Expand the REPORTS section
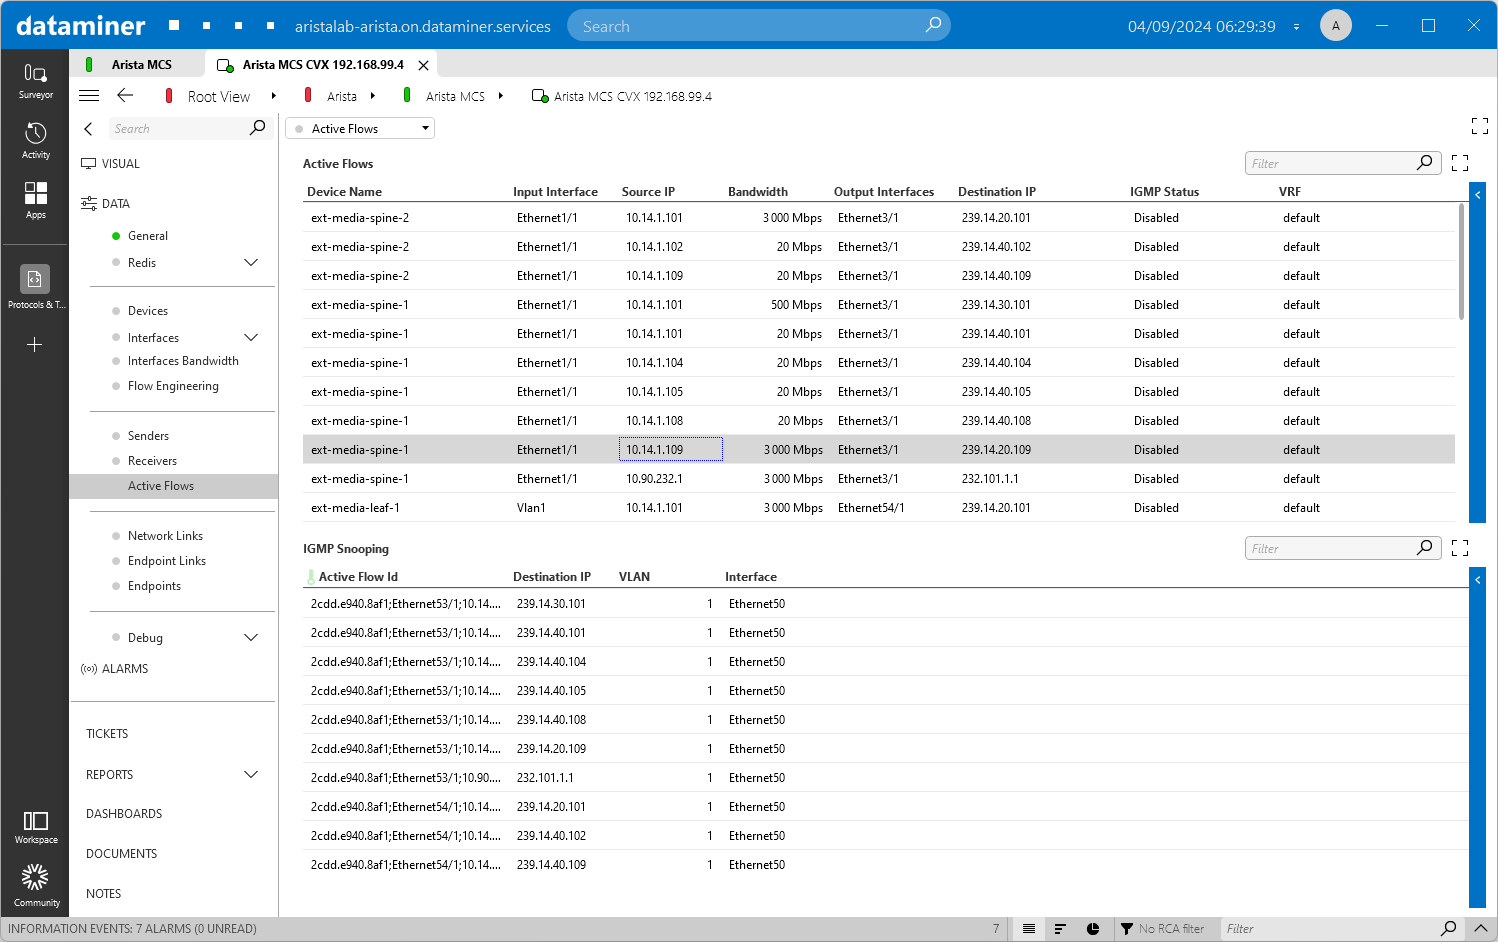The width and height of the screenshot is (1498, 942). click(x=251, y=775)
